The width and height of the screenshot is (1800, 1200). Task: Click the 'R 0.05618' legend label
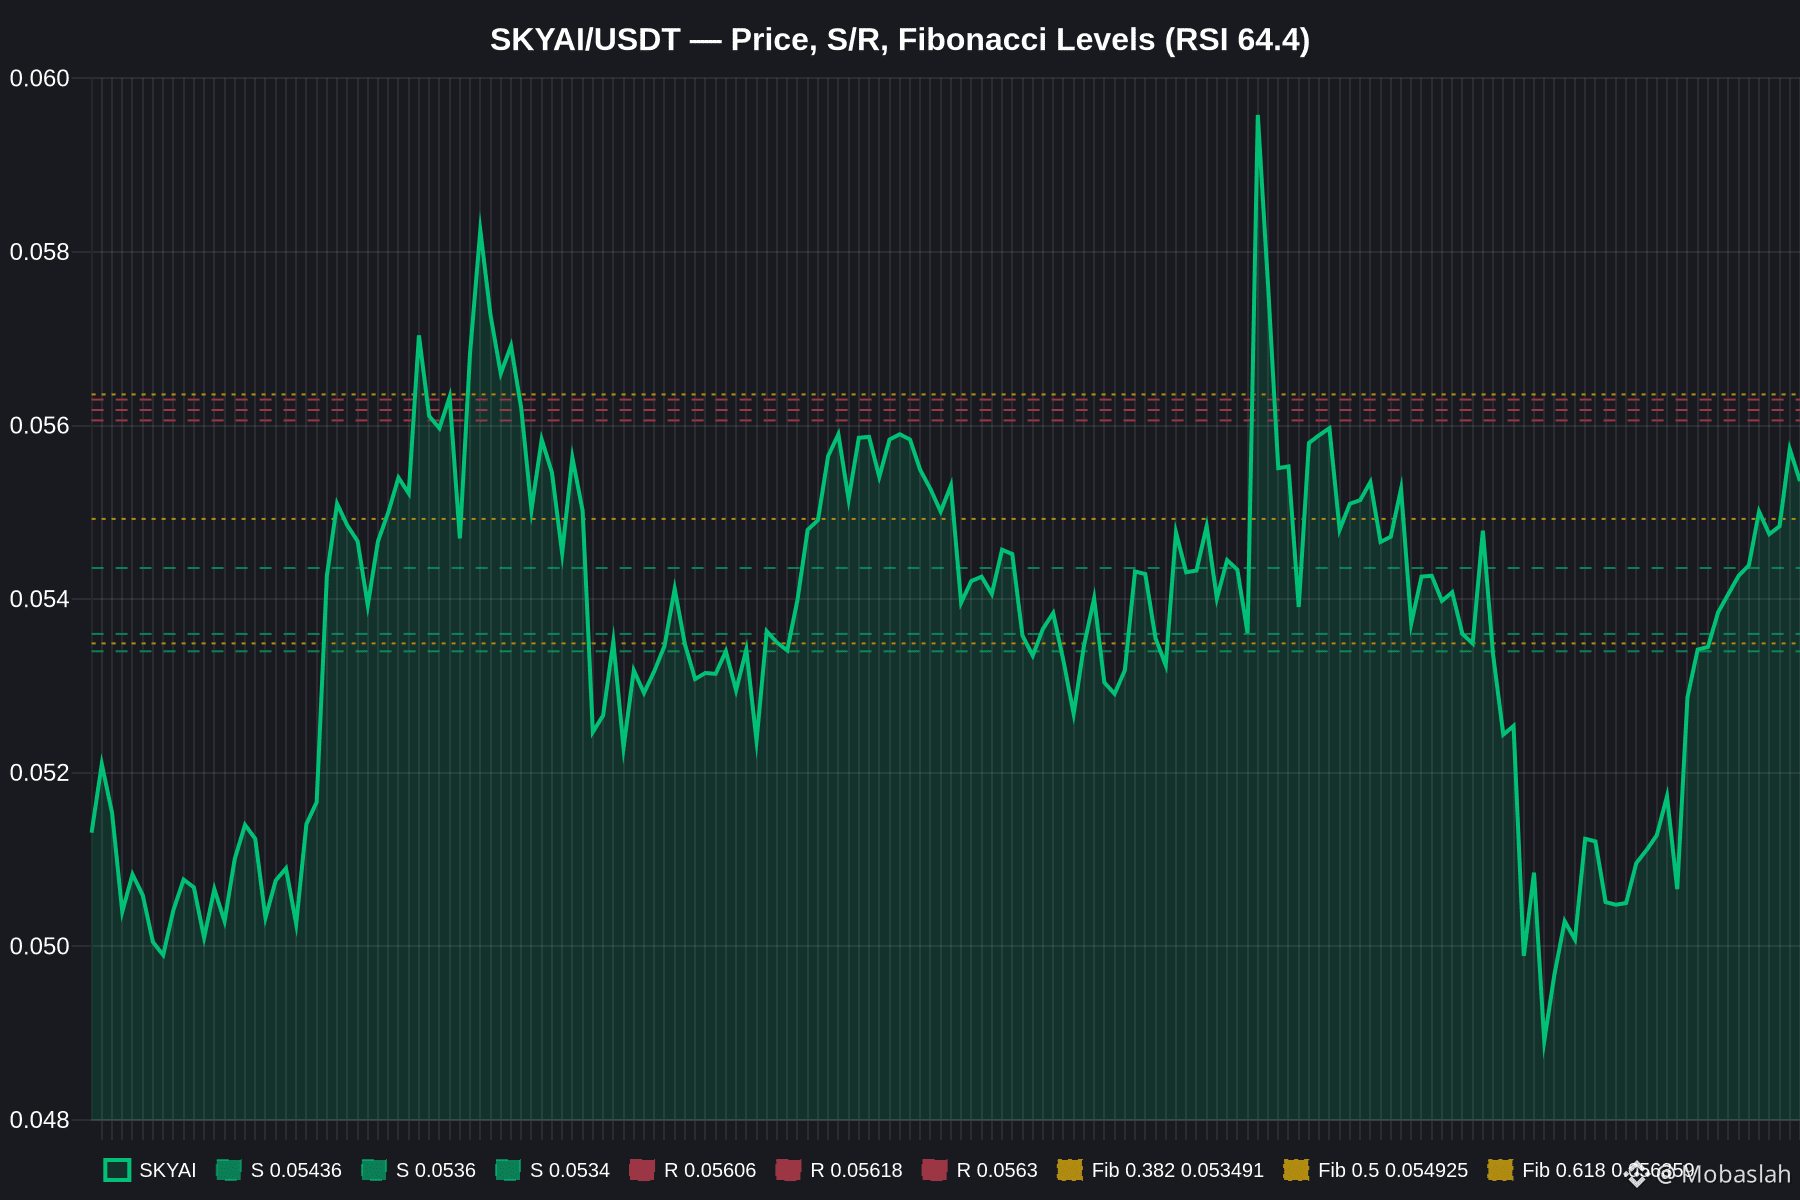click(856, 1170)
